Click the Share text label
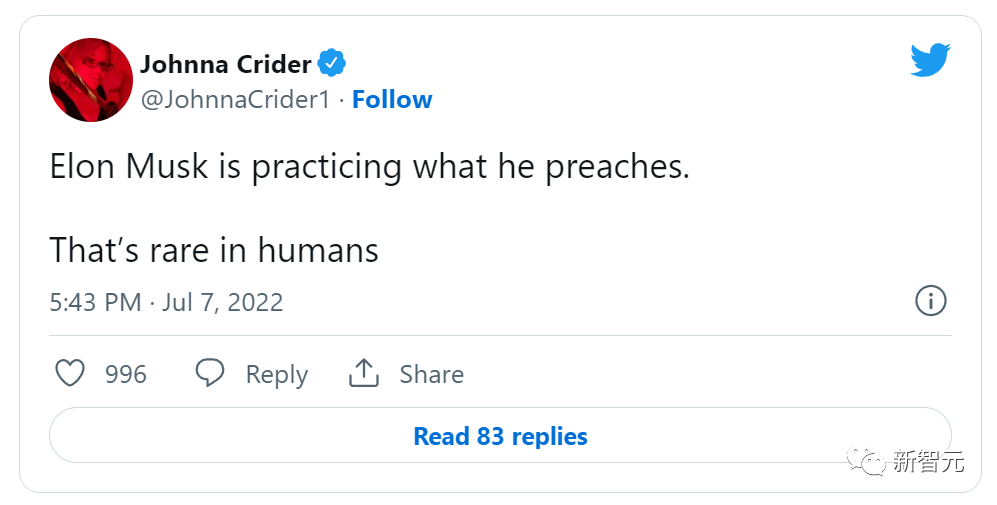 pos(431,374)
